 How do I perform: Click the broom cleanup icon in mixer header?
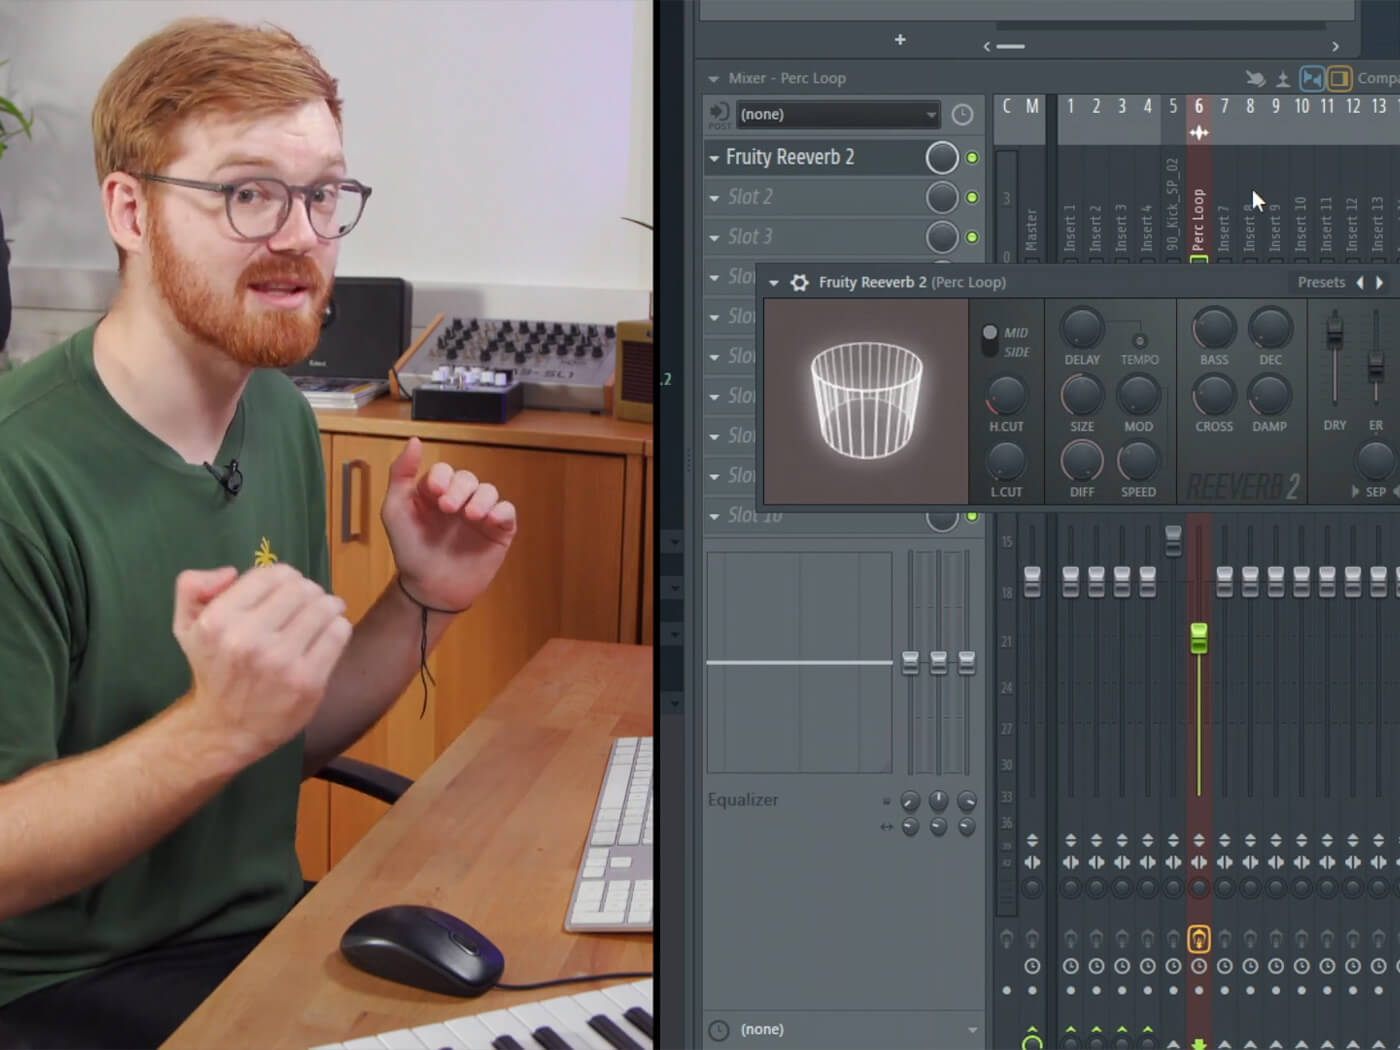(x=1253, y=78)
